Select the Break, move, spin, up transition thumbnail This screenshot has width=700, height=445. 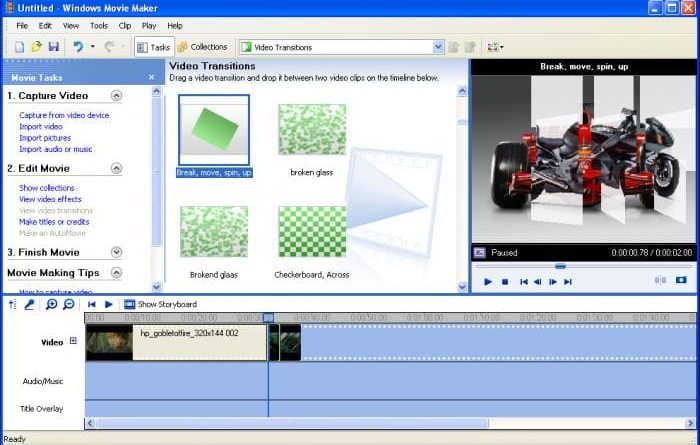click(214, 130)
